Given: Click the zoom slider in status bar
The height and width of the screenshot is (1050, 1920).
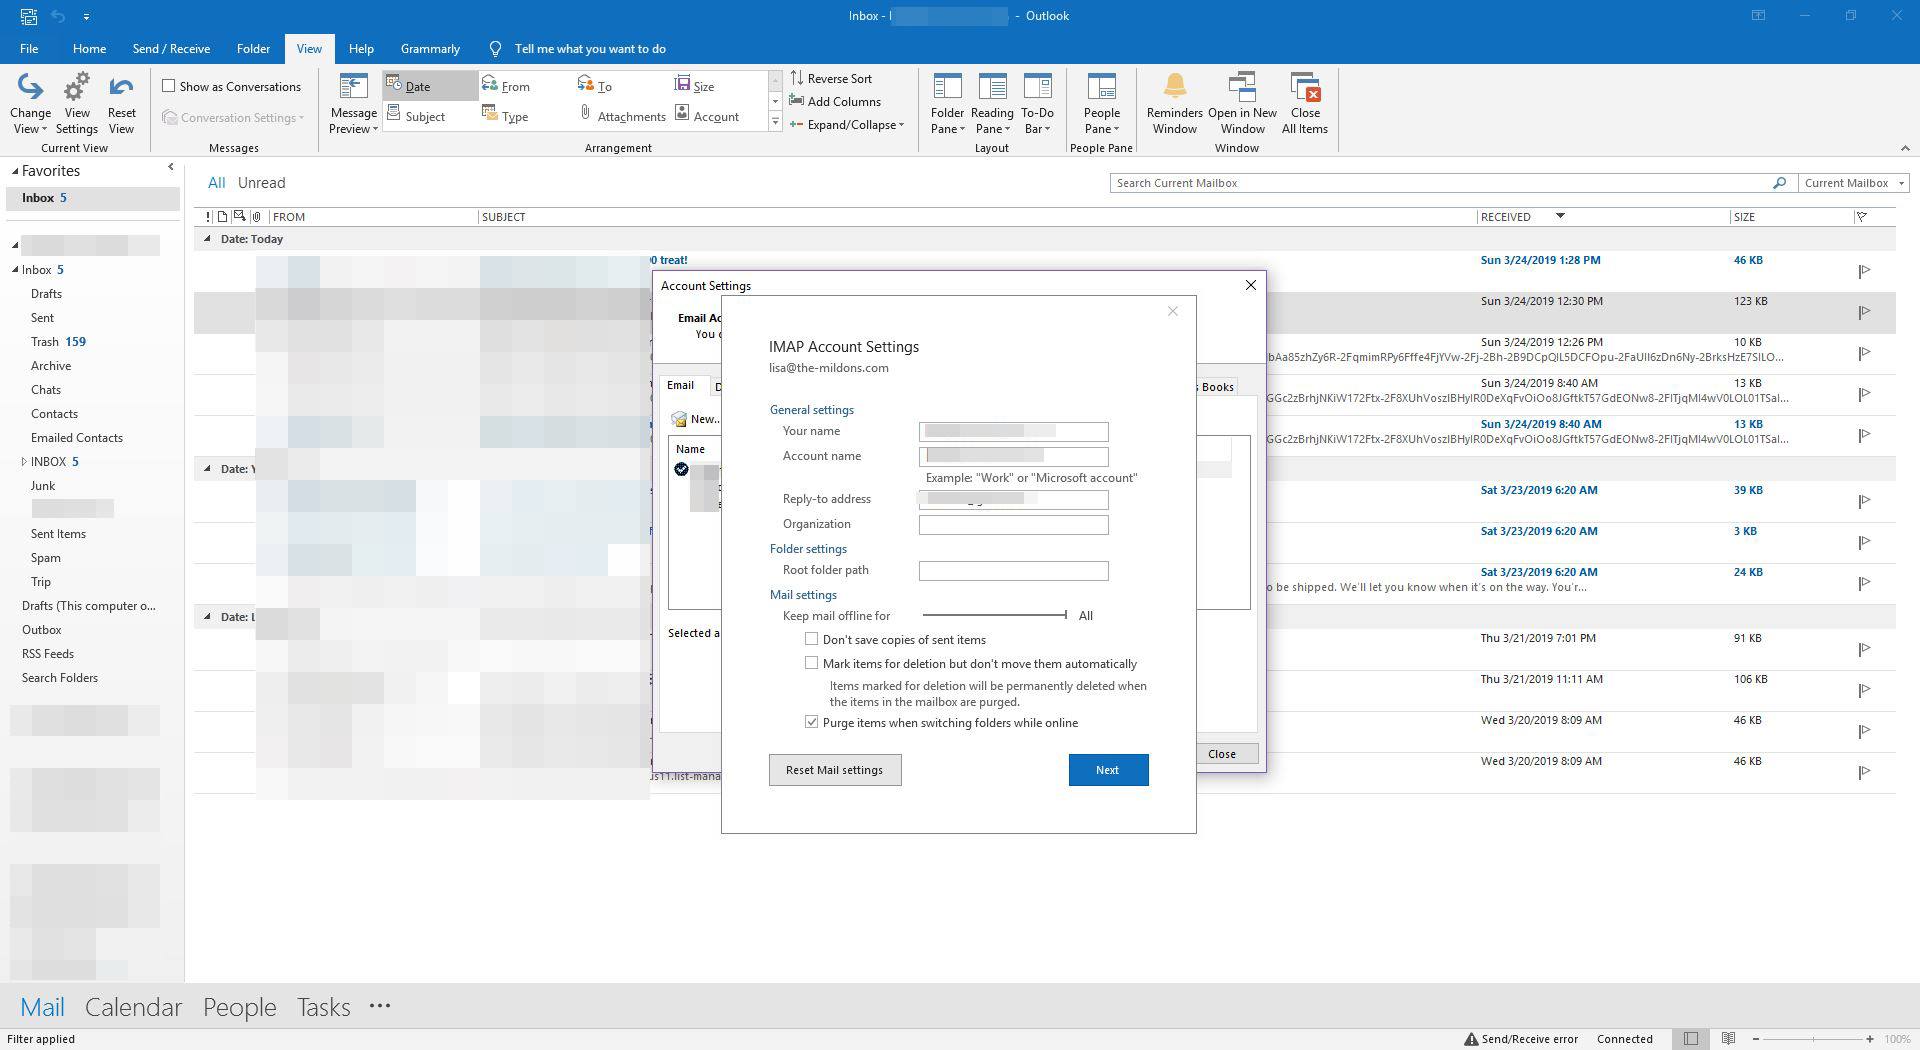Looking at the screenshot, I should 1812,1039.
